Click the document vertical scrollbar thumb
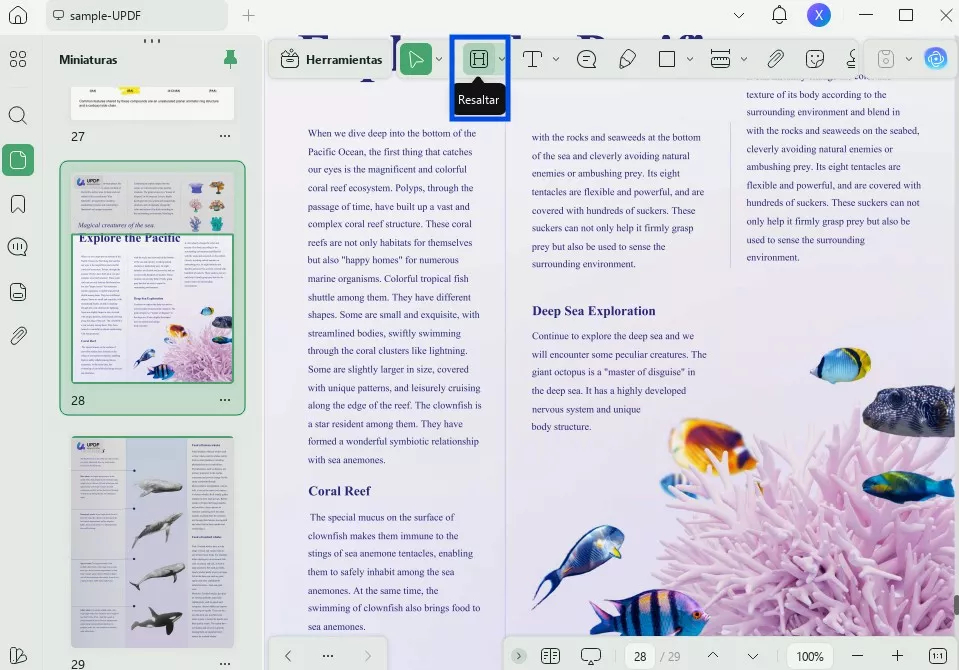The width and height of the screenshot is (959, 670). click(x=955, y=605)
